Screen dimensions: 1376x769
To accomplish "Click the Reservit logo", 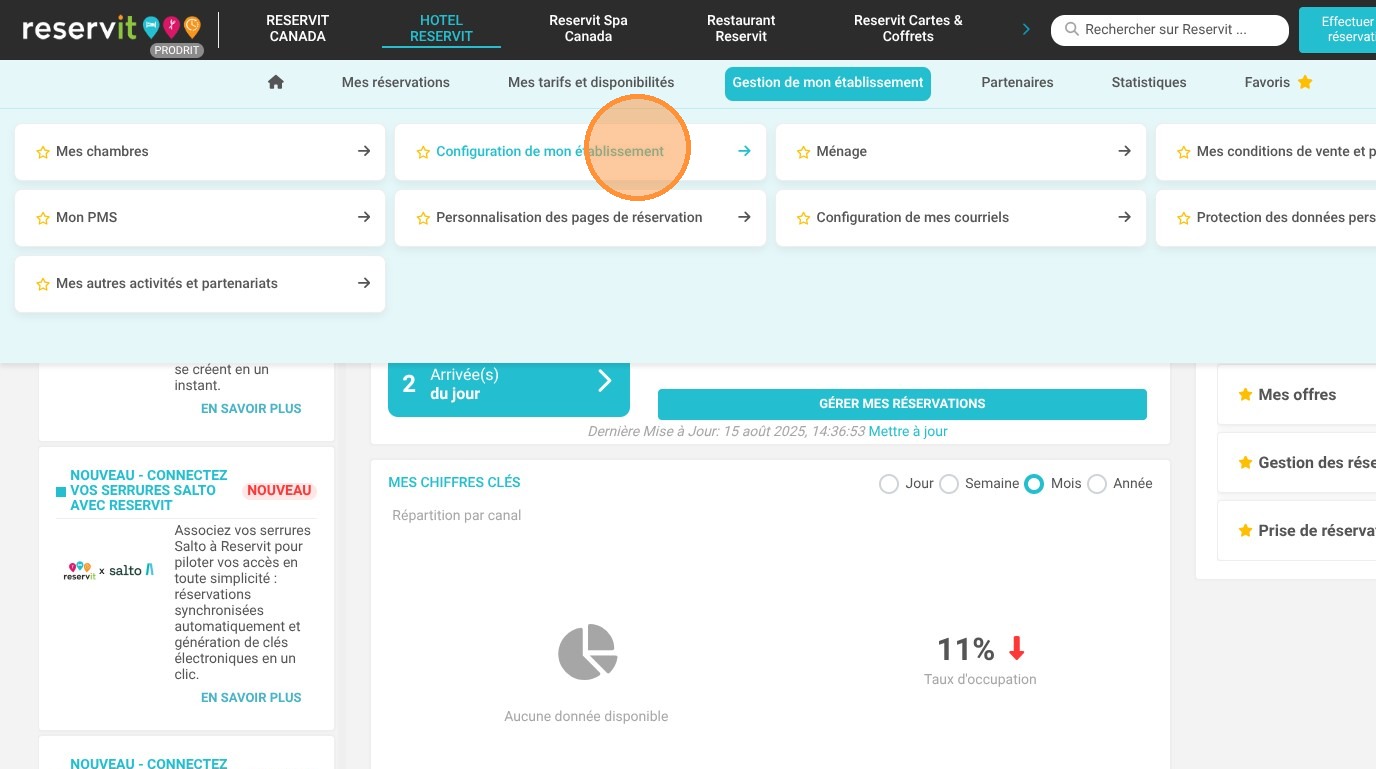I will coord(111,28).
